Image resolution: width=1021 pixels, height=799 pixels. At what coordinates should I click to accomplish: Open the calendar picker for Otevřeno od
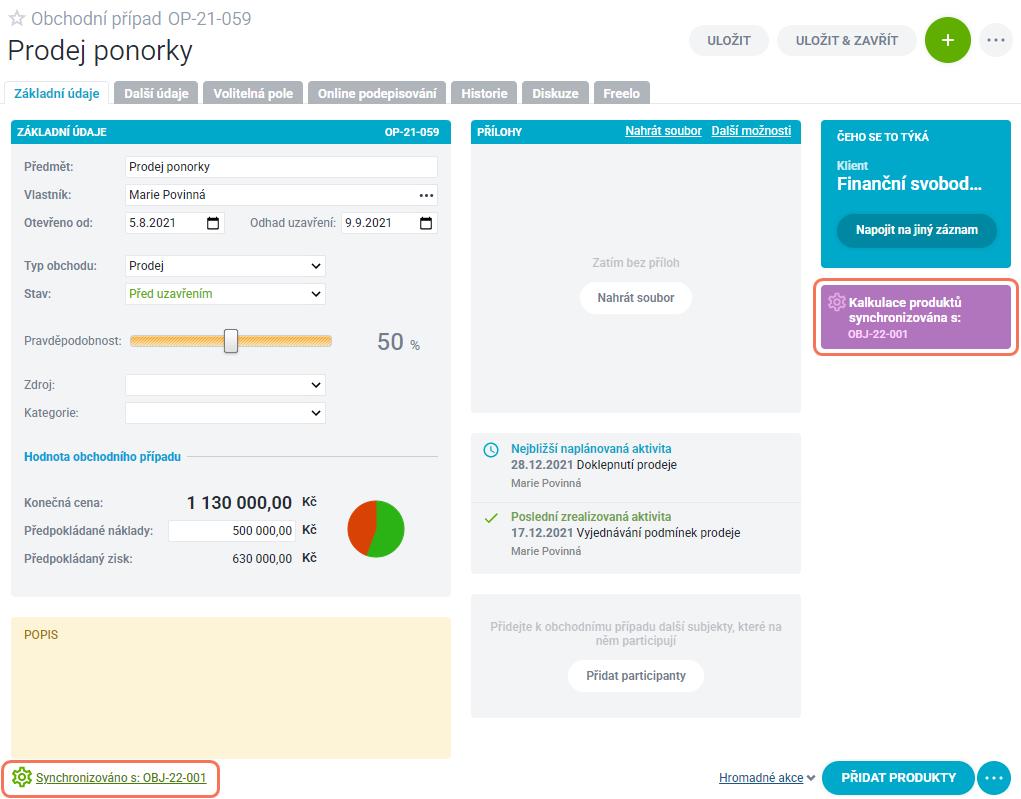click(213, 223)
